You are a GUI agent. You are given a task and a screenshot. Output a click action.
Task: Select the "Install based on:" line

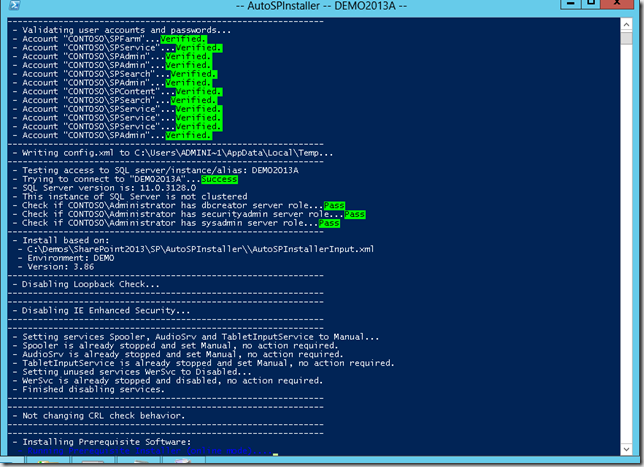click(61, 240)
